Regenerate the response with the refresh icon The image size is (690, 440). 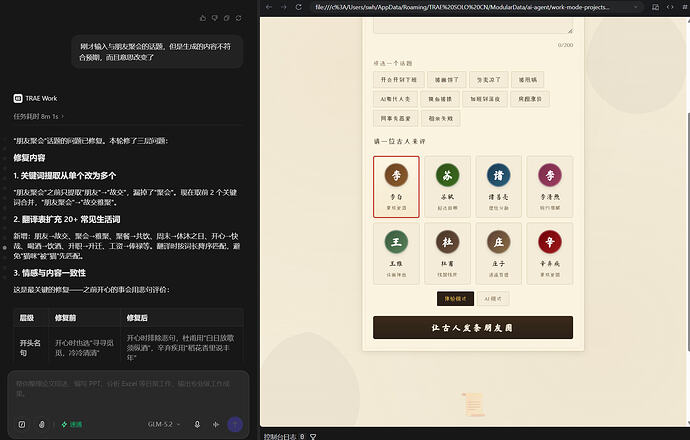(239, 18)
